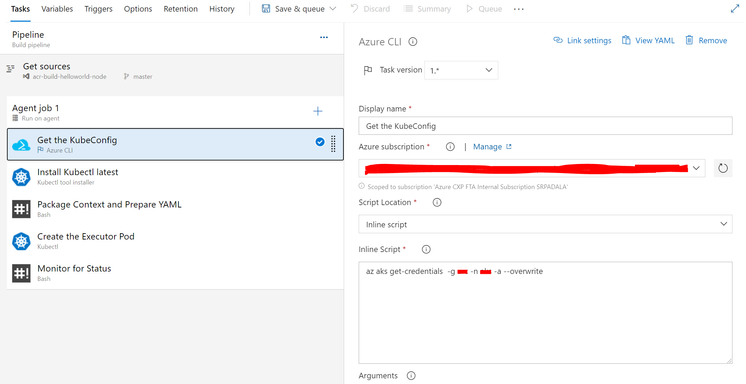Open the Task version dropdown
The image size is (746, 384).
pos(461,70)
